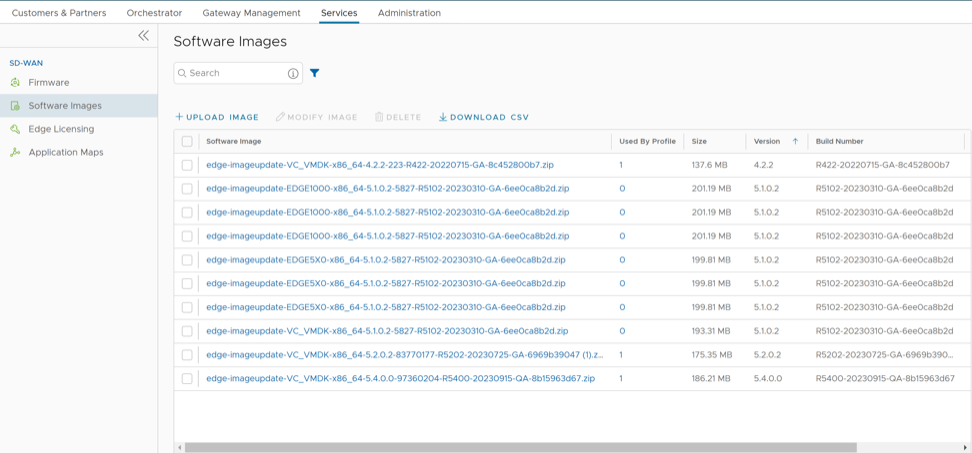Click the Software Images sidebar item
Image resolution: width=972 pixels, height=453 pixels.
click(65, 106)
